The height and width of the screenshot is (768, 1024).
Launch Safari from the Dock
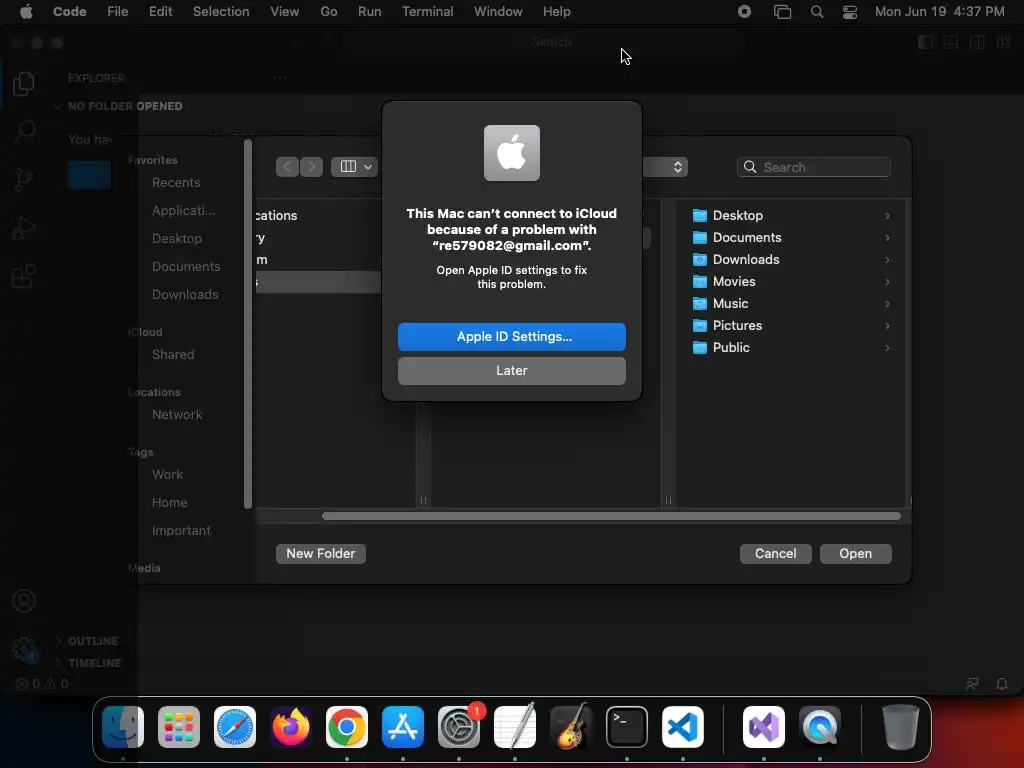(x=235, y=727)
